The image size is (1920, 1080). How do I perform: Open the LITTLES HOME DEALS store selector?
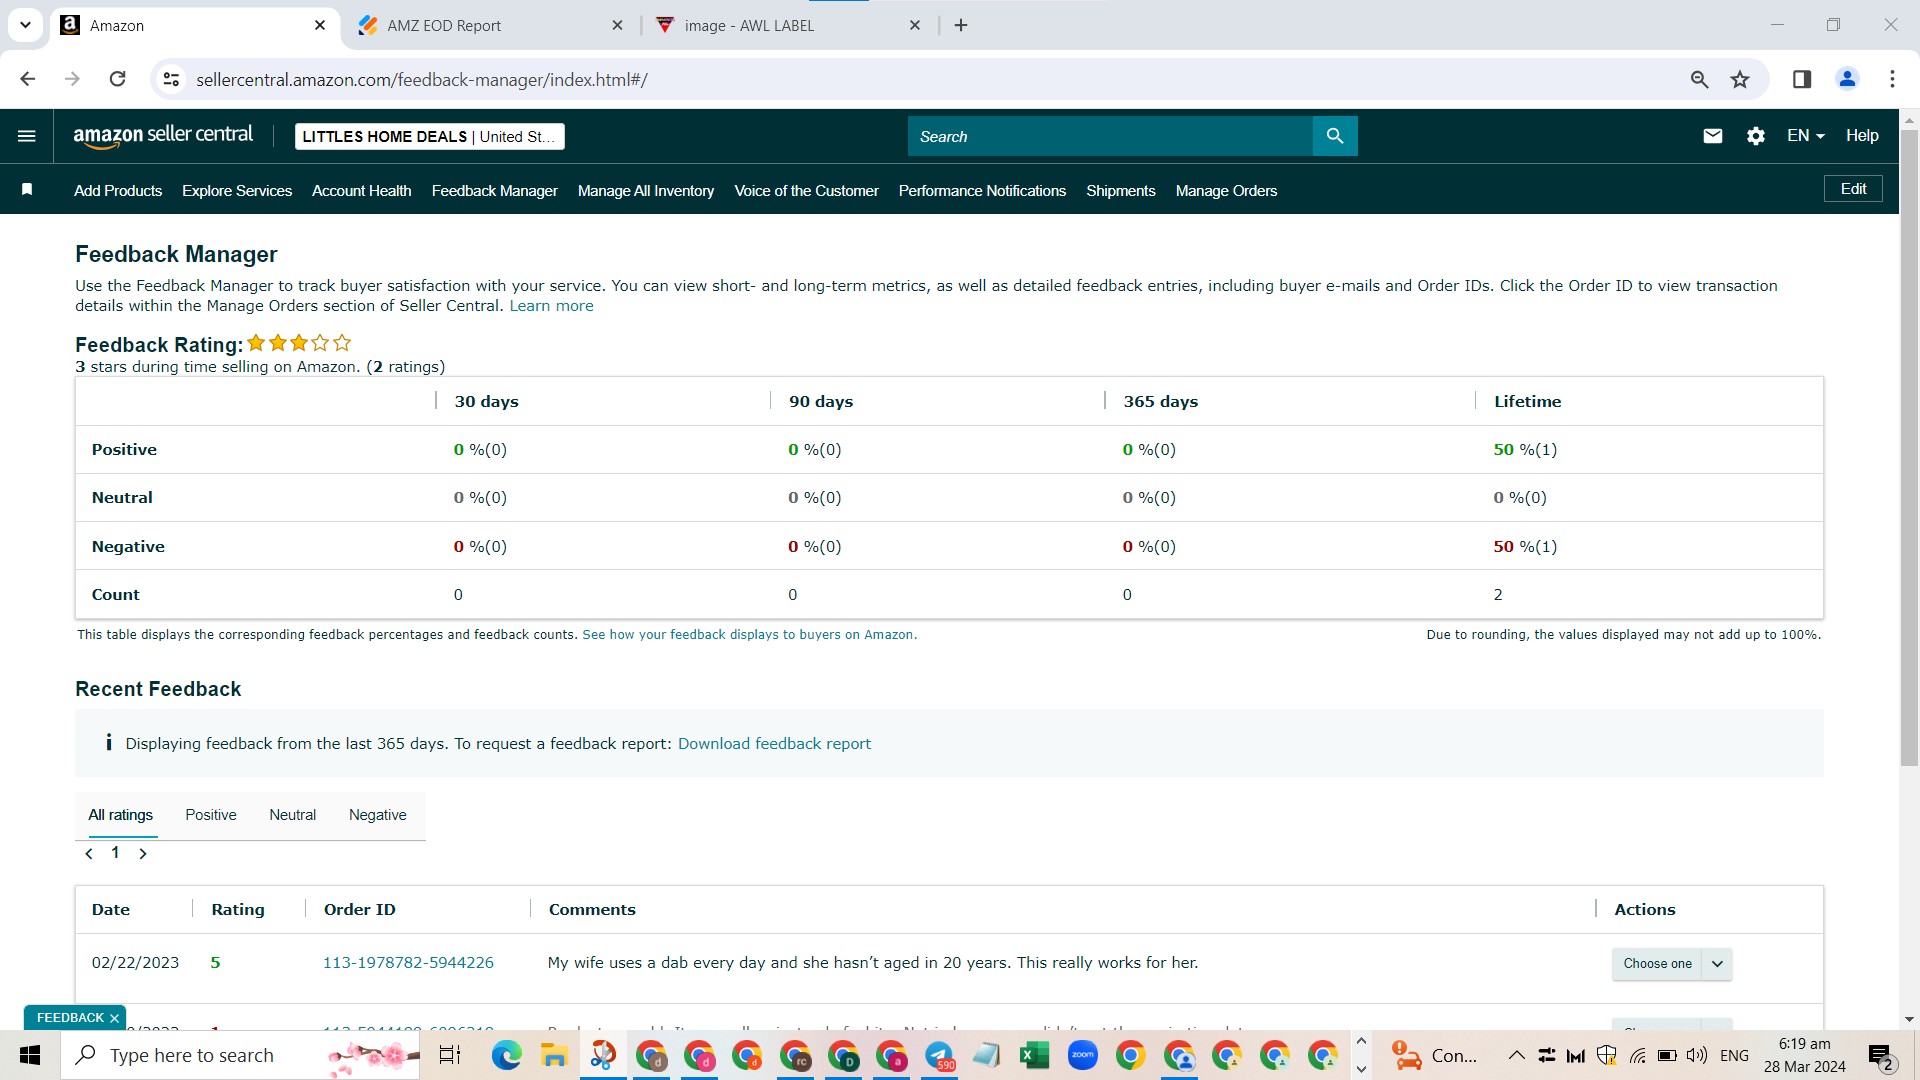click(x=430, y=137)
